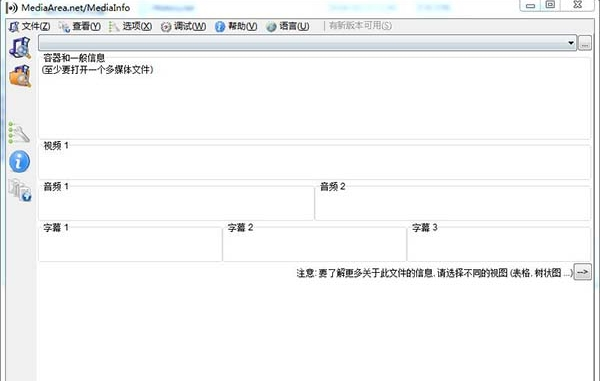Click the "-->" view switch button
This screenshot has width=600, height=381.
tap(582, 272)
